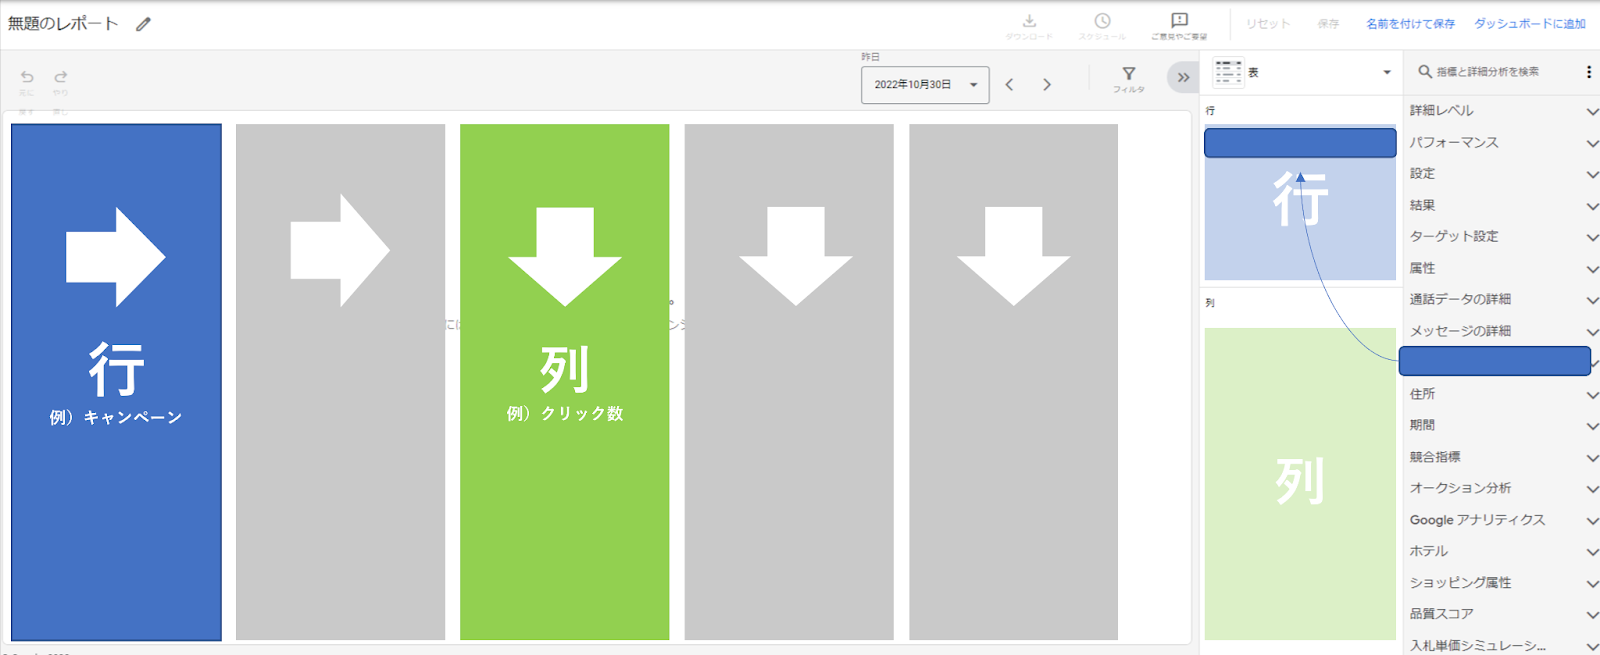This screenshot has width=1600, height=655.
Task: Click the redo arrow icon
Action: [x=61, y=77]
